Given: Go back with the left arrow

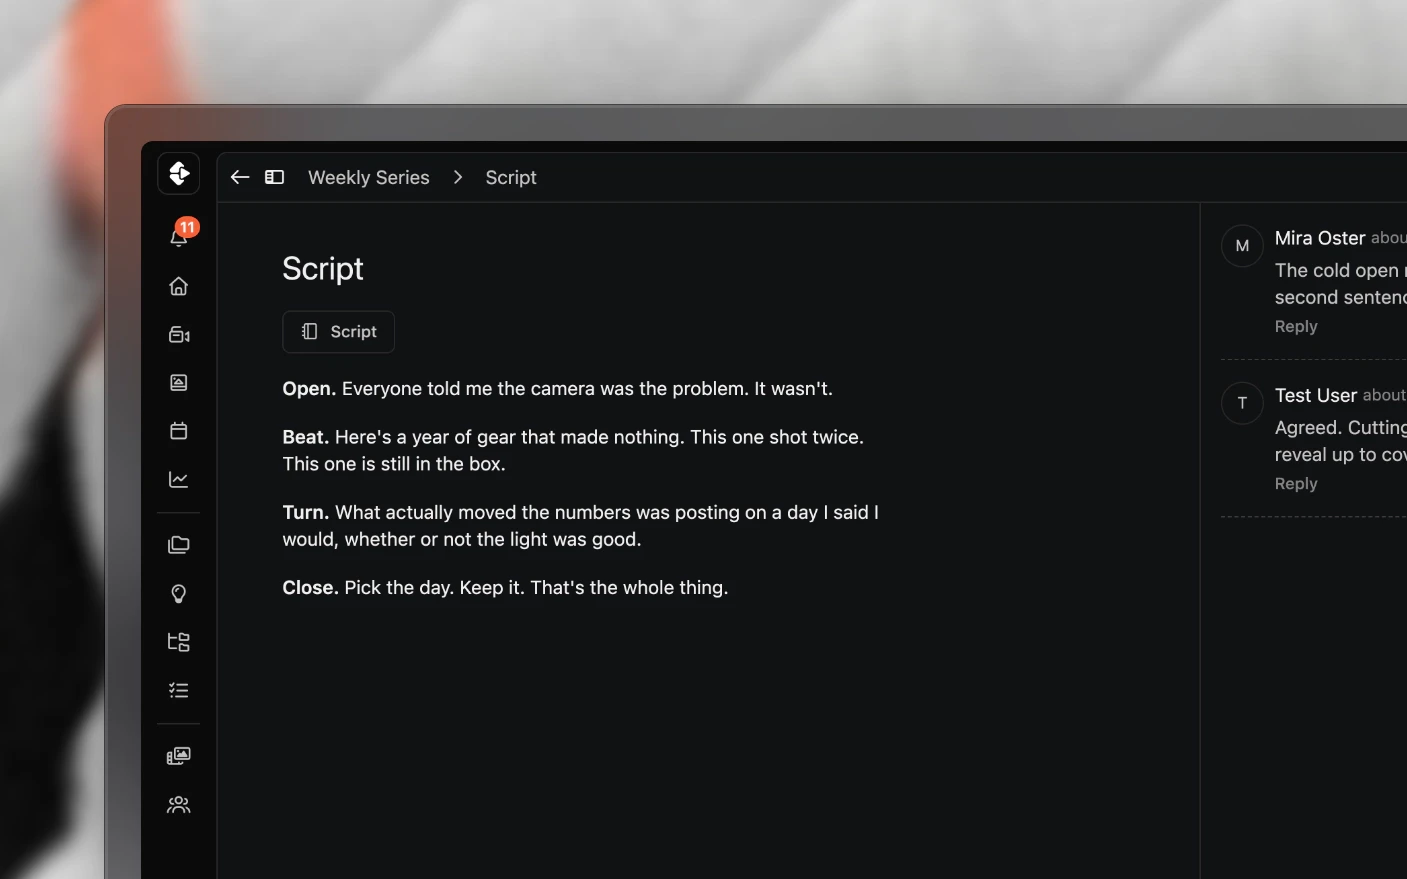Looking at the screenshot, I should point(240,177).
